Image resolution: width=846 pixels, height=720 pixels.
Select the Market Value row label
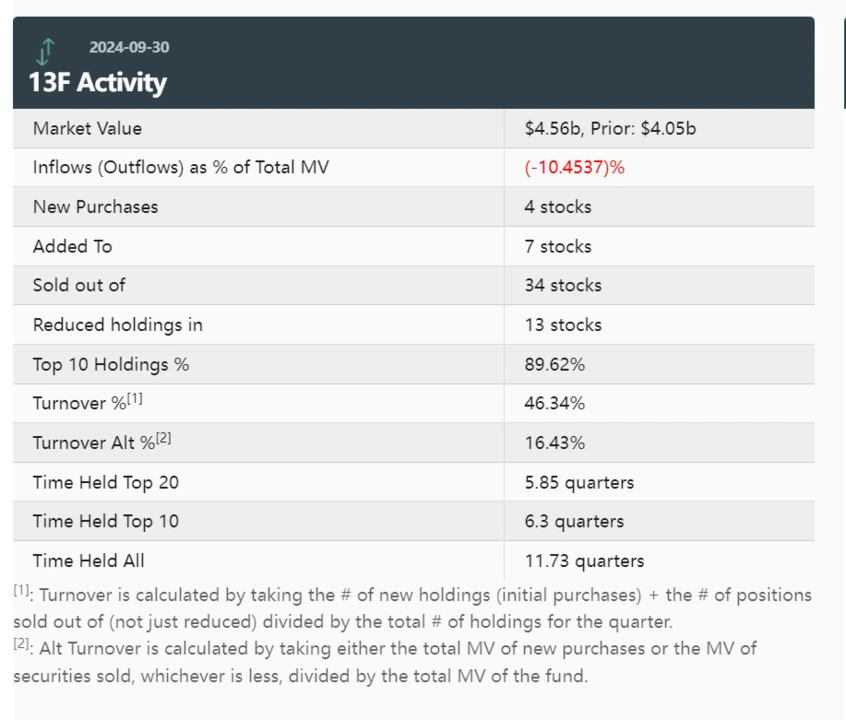tap(87, 128)
